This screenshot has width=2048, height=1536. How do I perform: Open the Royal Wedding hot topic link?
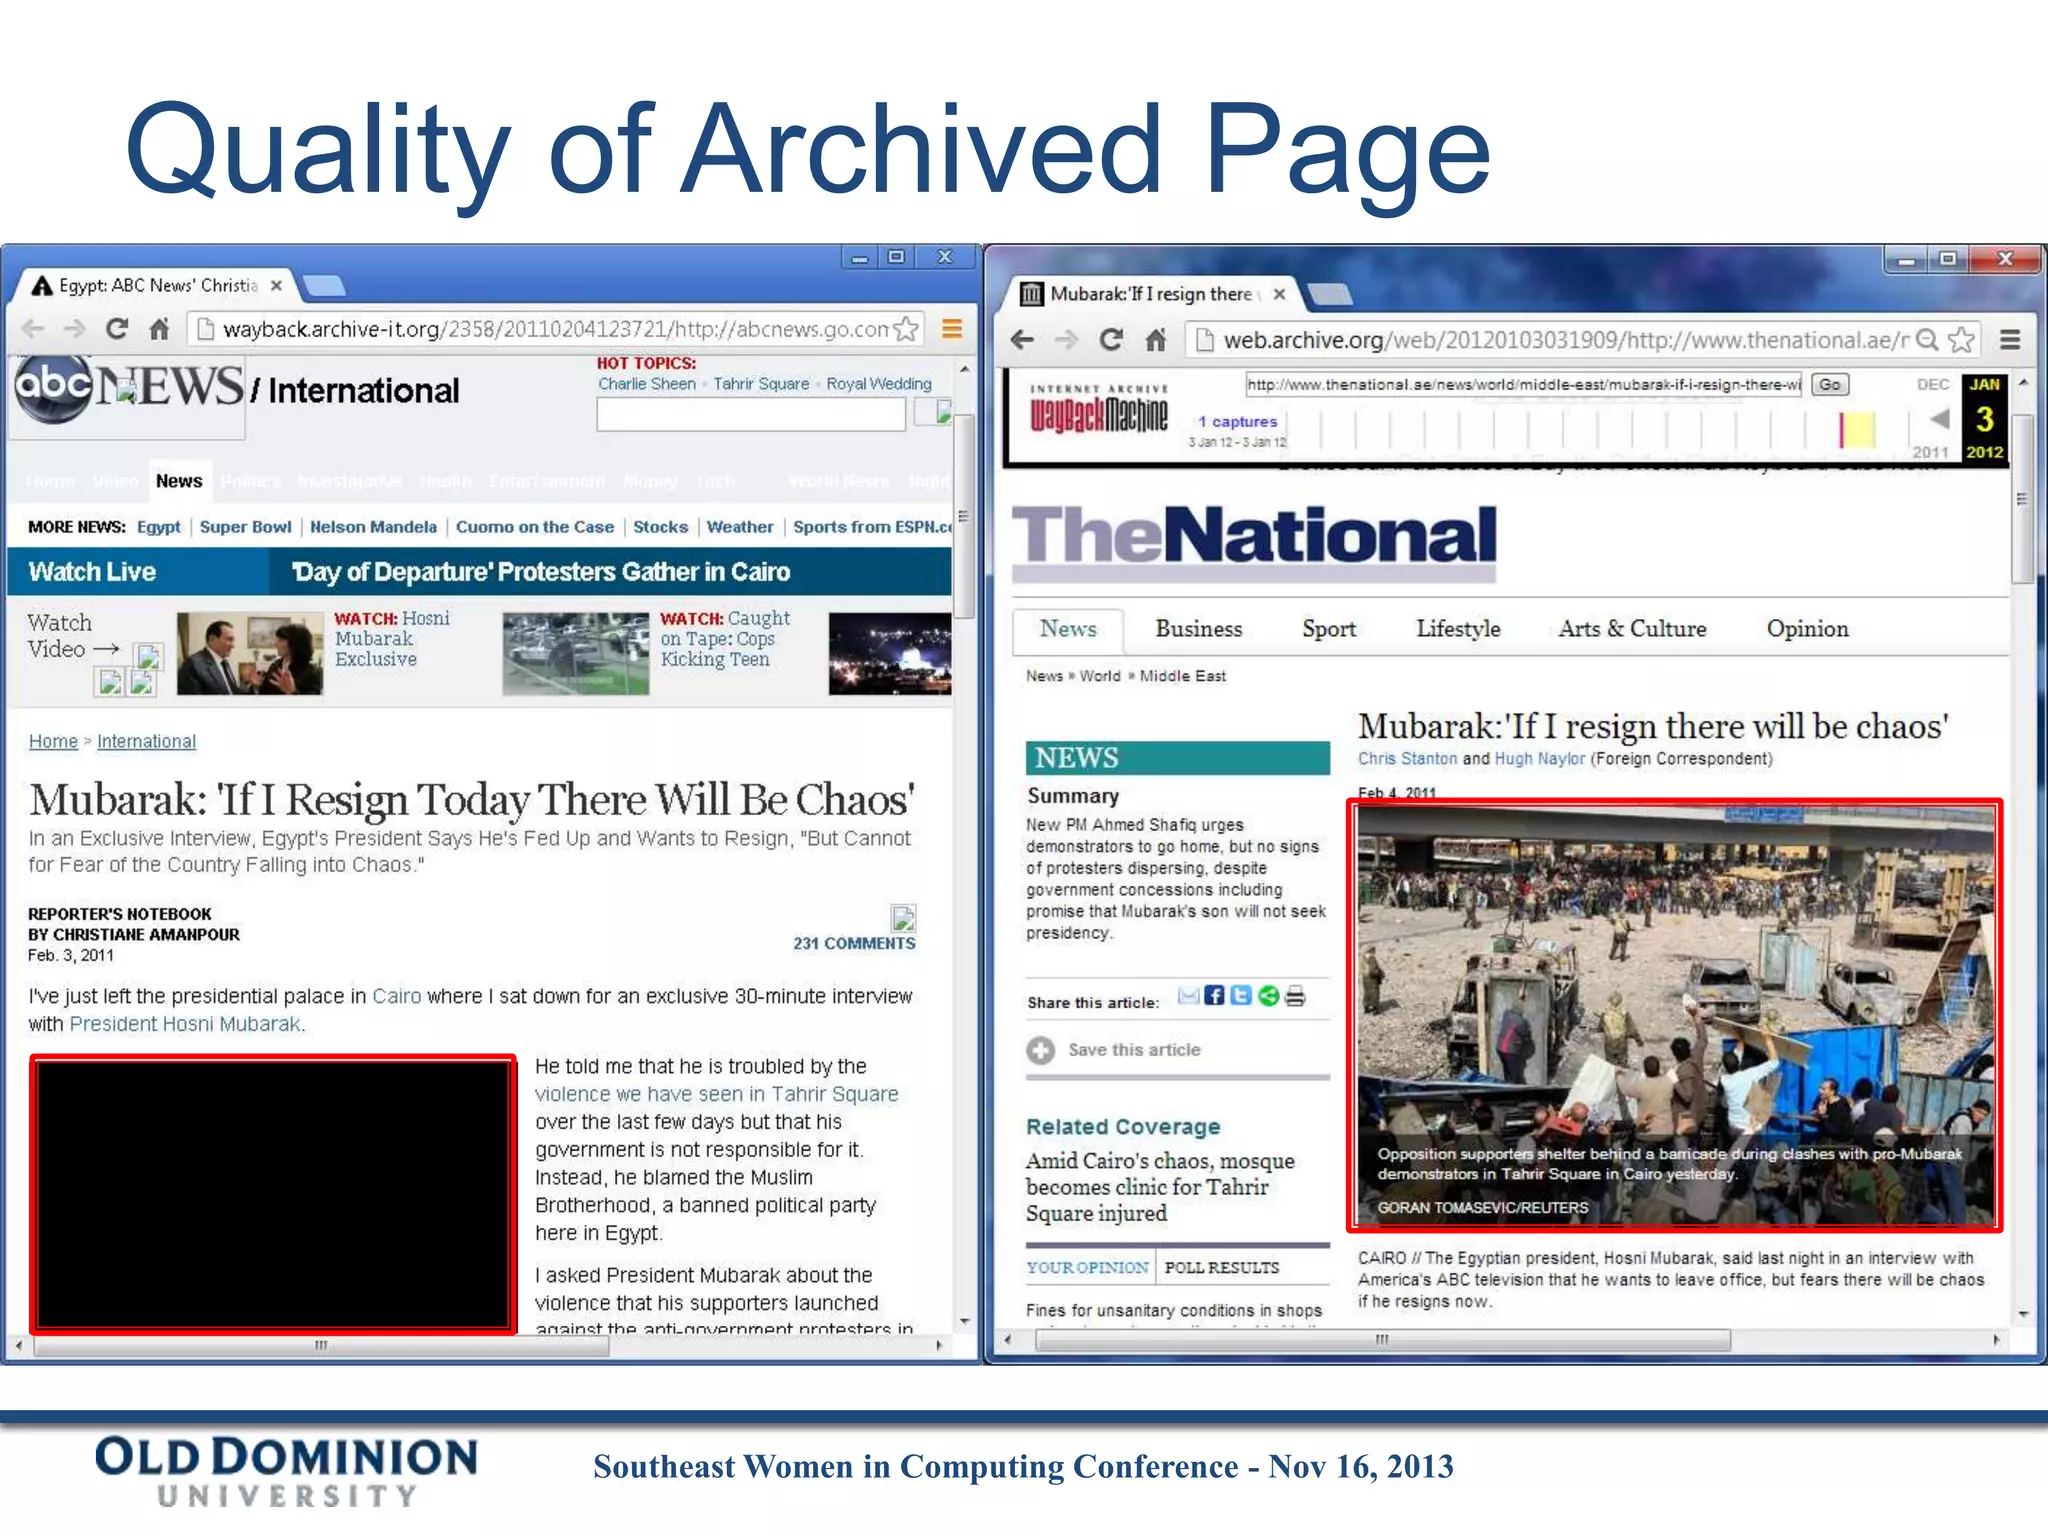(879, 384)
